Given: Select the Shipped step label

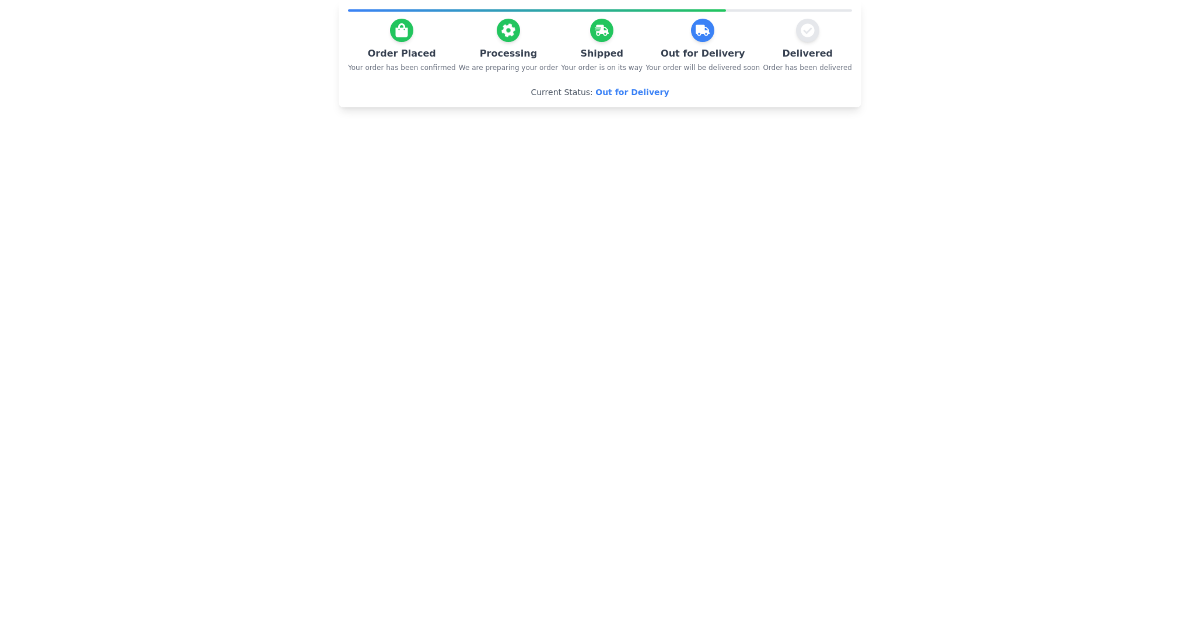Looking at the screenshot, I should coord(601,53).
